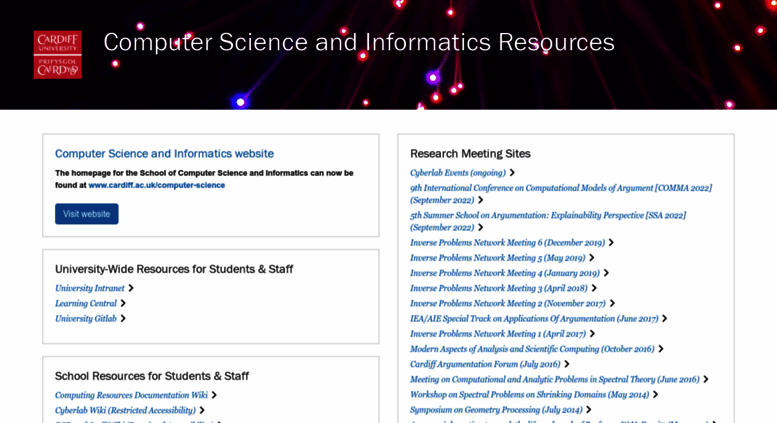Click Computer Science and Informatics Resources banner title

pos(359,42)
